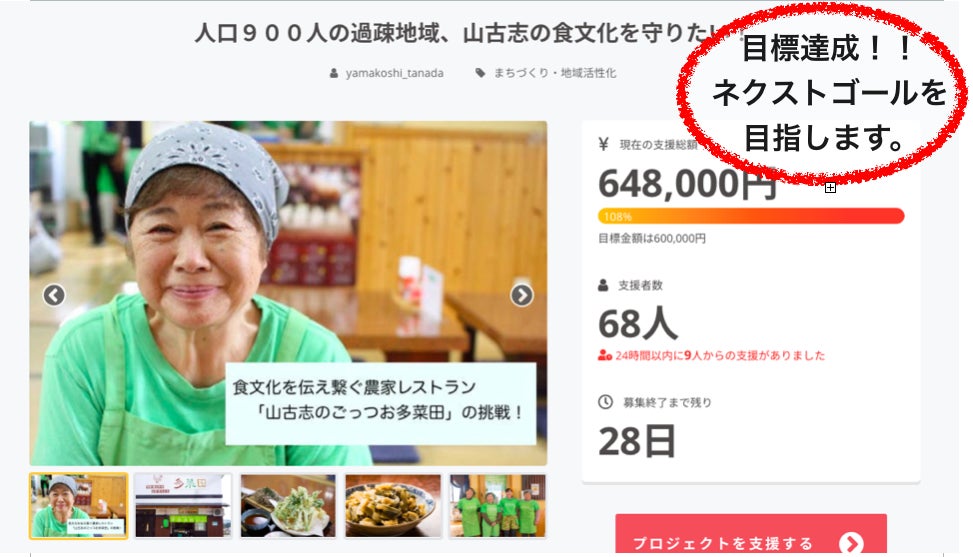This screenshot has height=557, width=973.
Task: Select the 多菜田 storefront thumbnail
Action: [183, 506]
